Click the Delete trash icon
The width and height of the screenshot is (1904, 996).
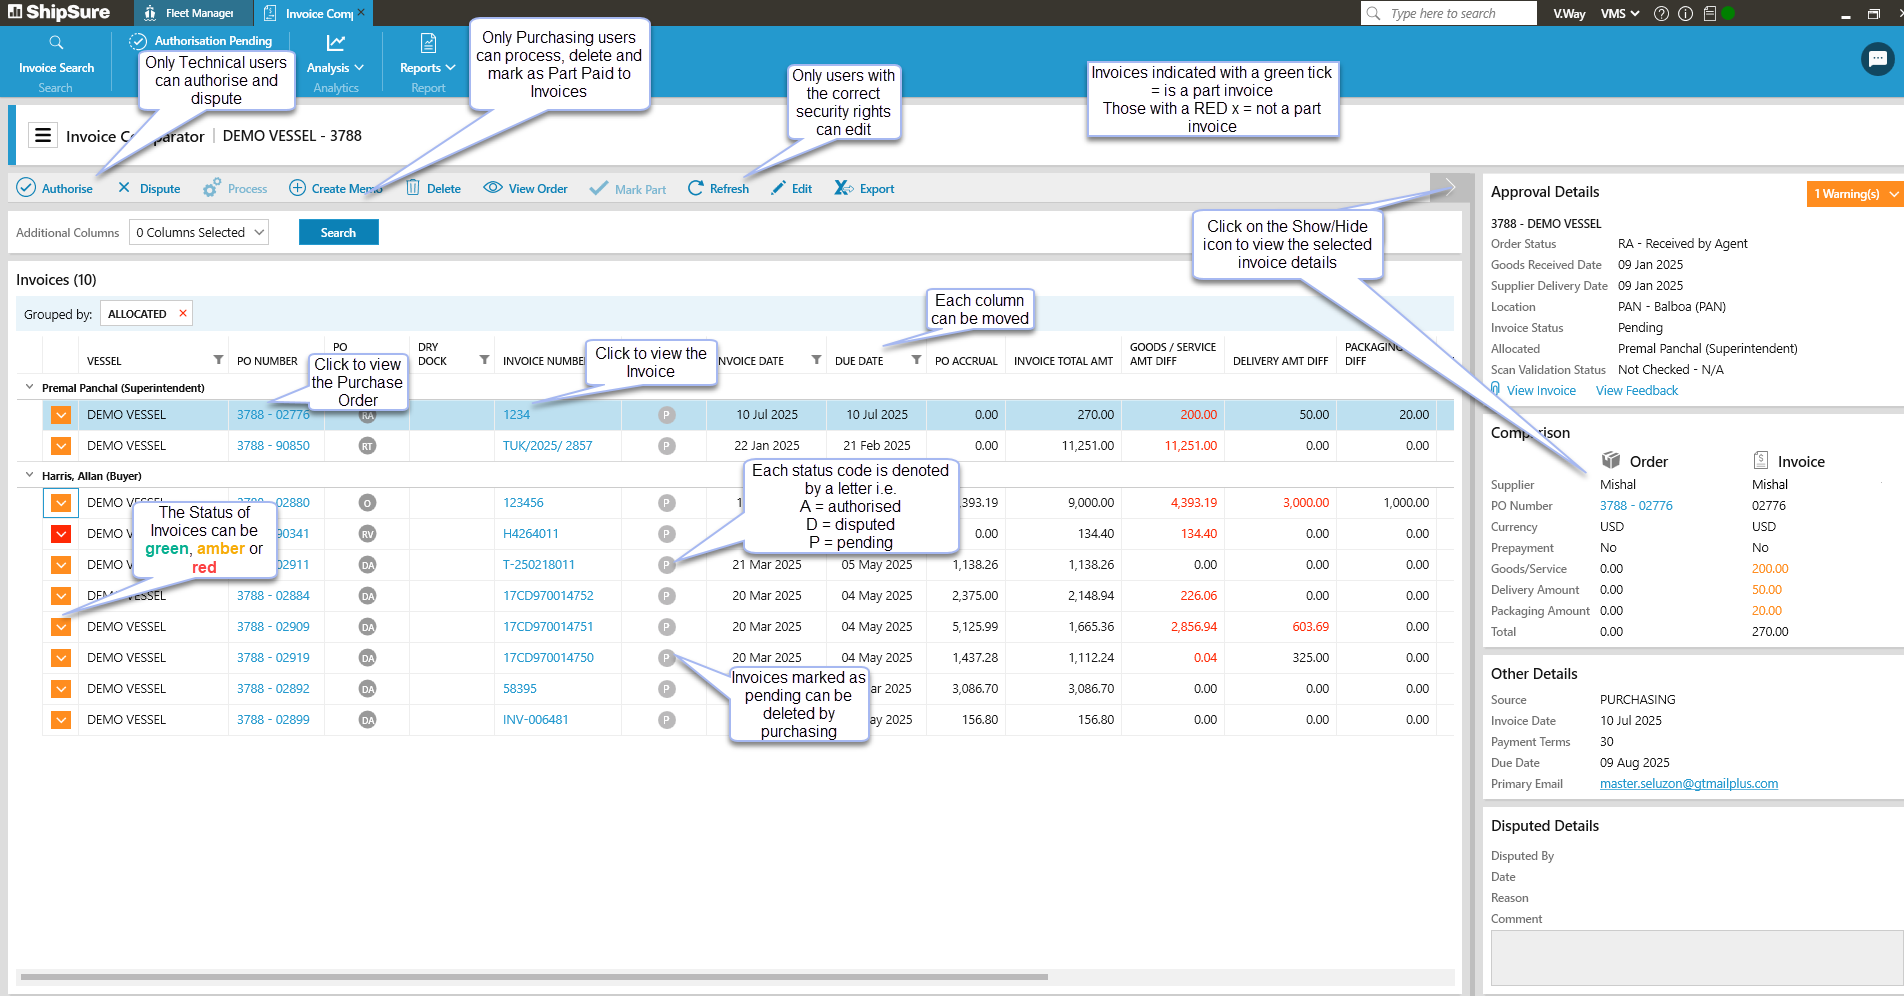coord(413,188)
